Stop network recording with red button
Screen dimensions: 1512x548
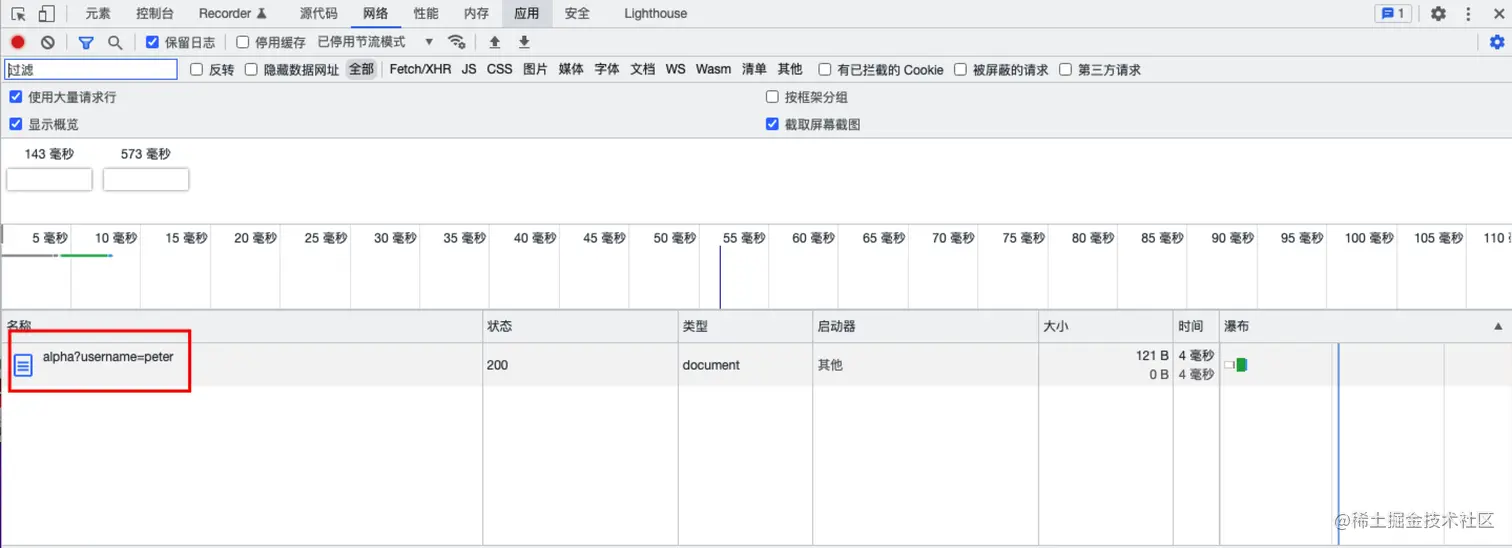(x=18, y=42)
